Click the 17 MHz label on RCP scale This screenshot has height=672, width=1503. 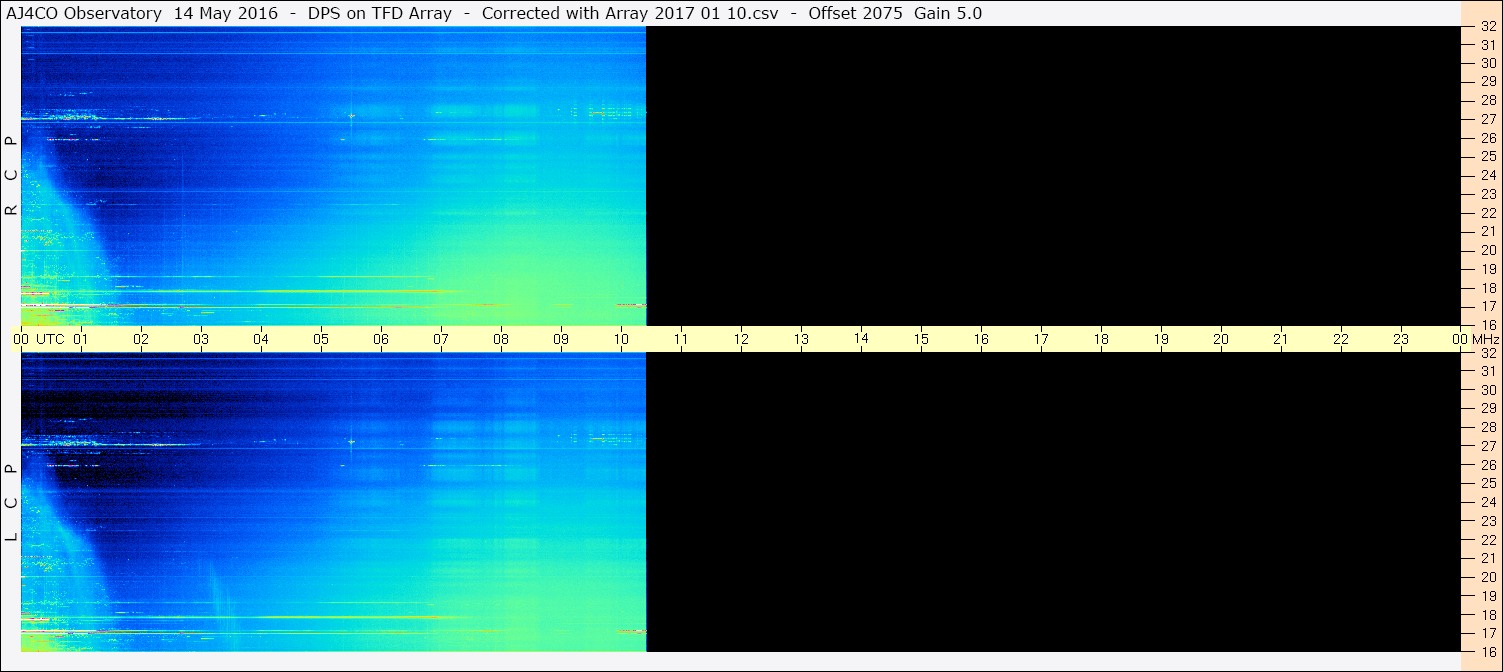pyautogui.click(x=1488, y=306)
